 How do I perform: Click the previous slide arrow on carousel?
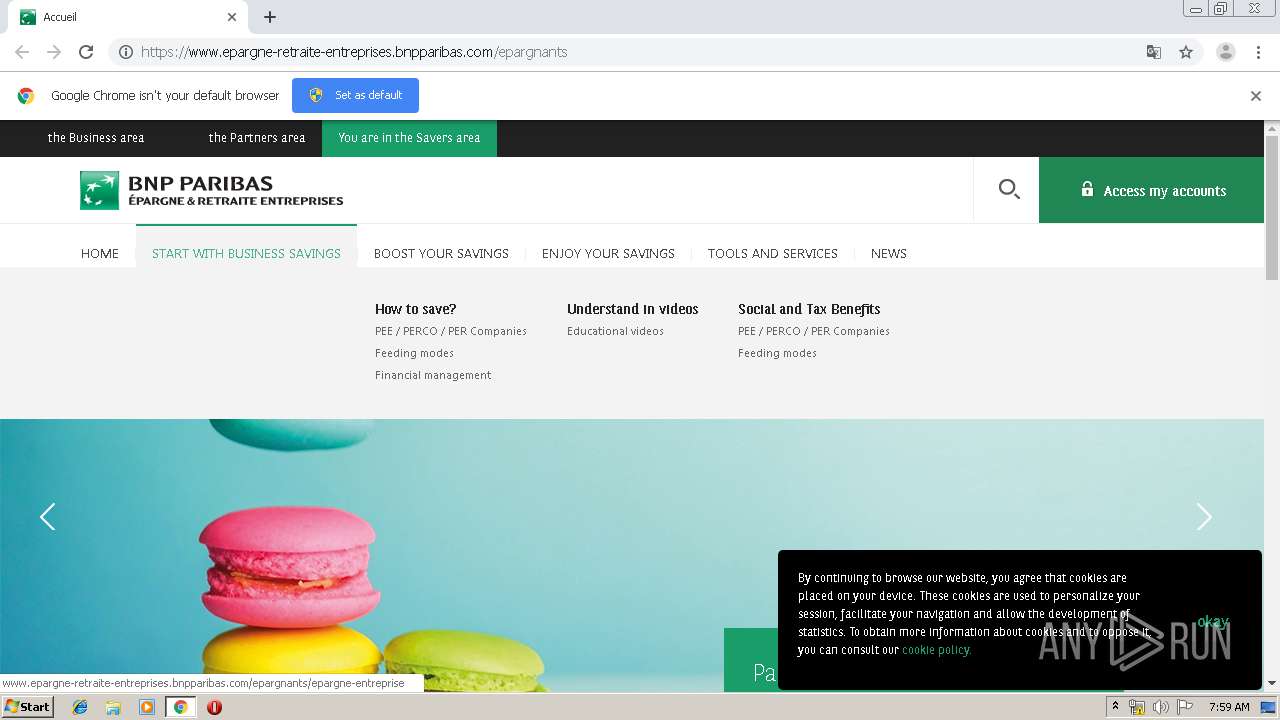47,516
